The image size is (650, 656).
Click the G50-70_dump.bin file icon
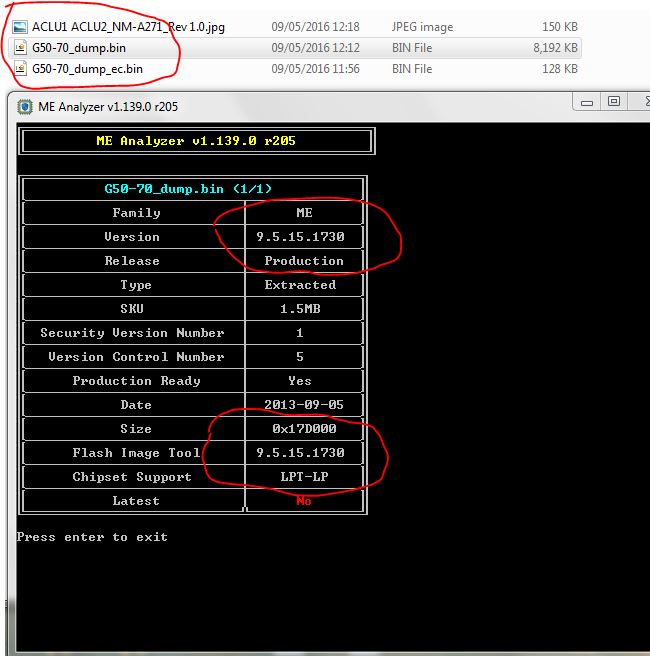pos(20,48)
